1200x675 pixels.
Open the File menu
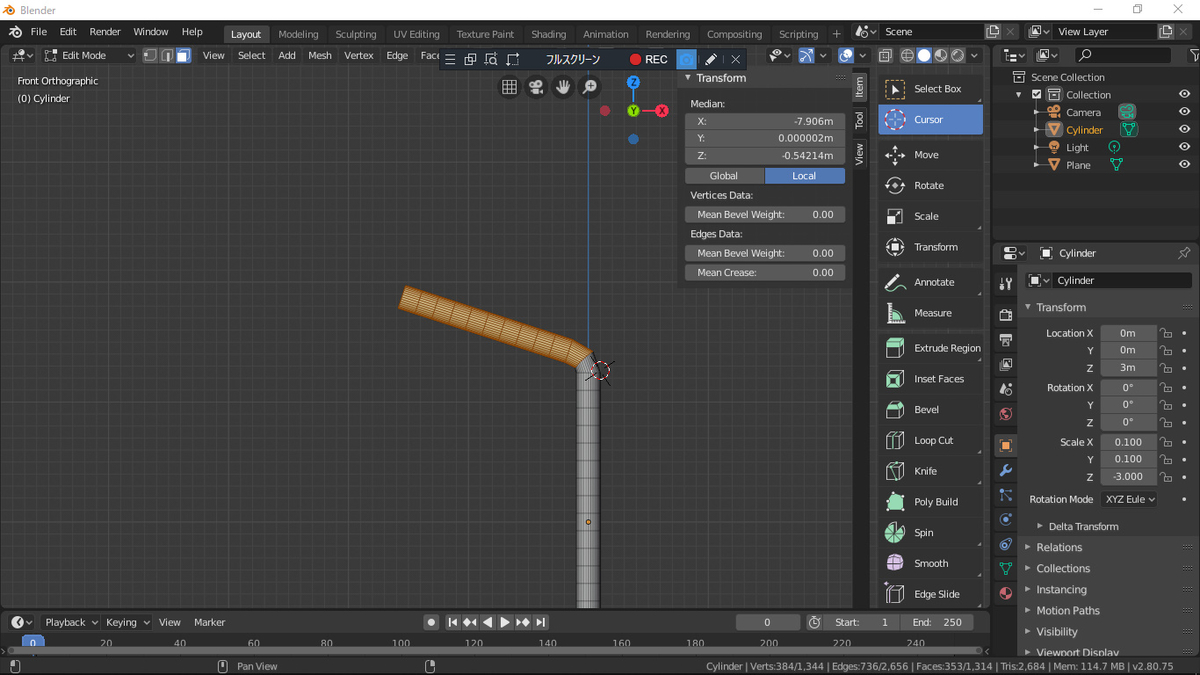pyautogui.click(x=39, y=32)
